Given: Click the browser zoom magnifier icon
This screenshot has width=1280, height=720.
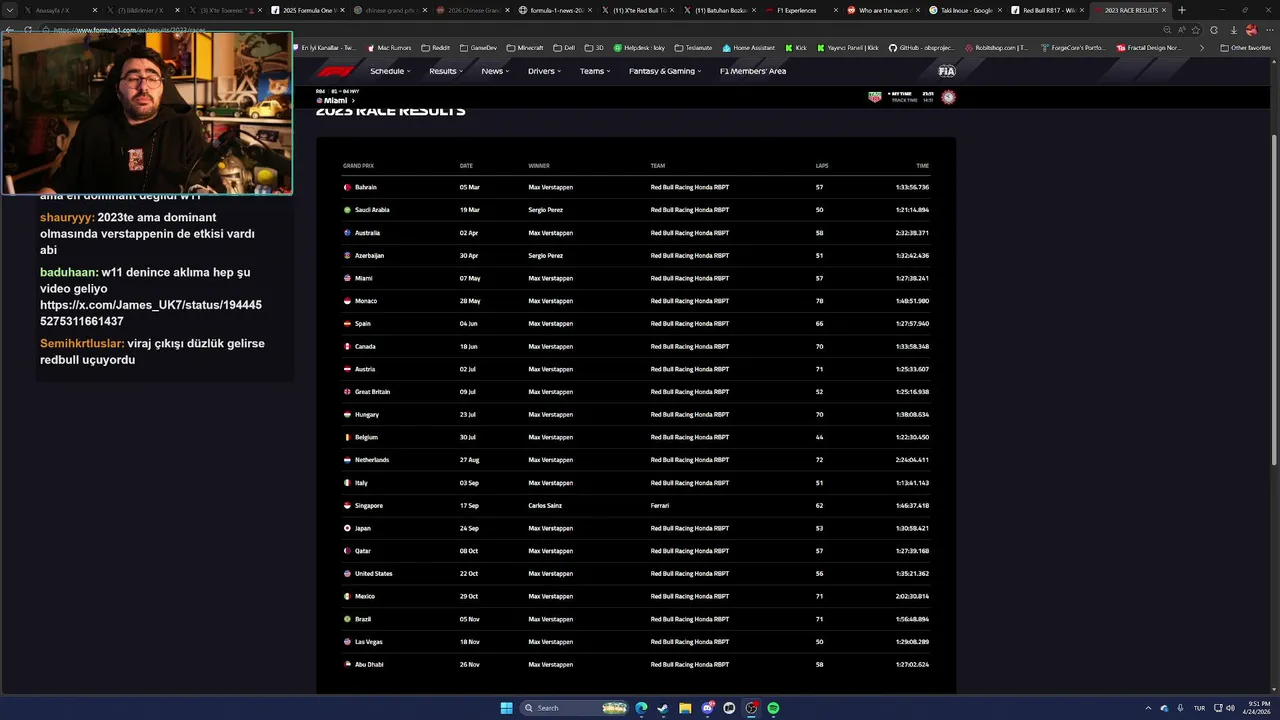Looking at the screenshot, I should pyautogui.click(x=1167, y=30).
